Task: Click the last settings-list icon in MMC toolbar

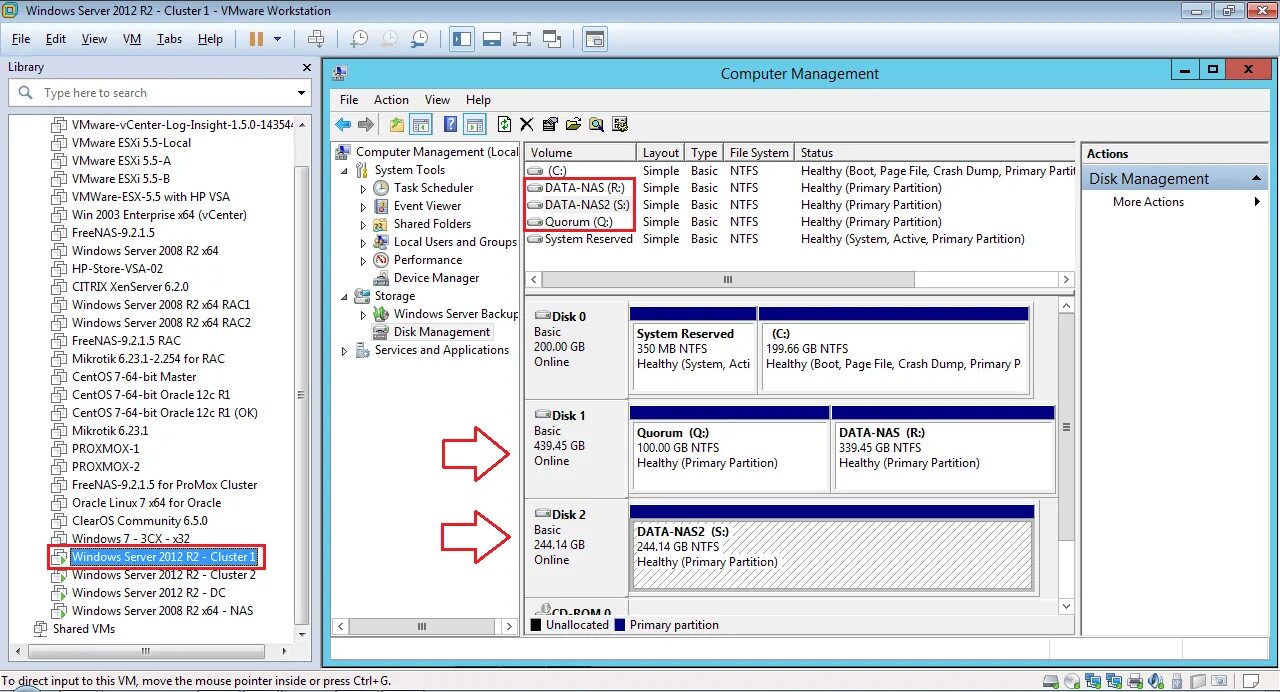Action: (620, 124)
